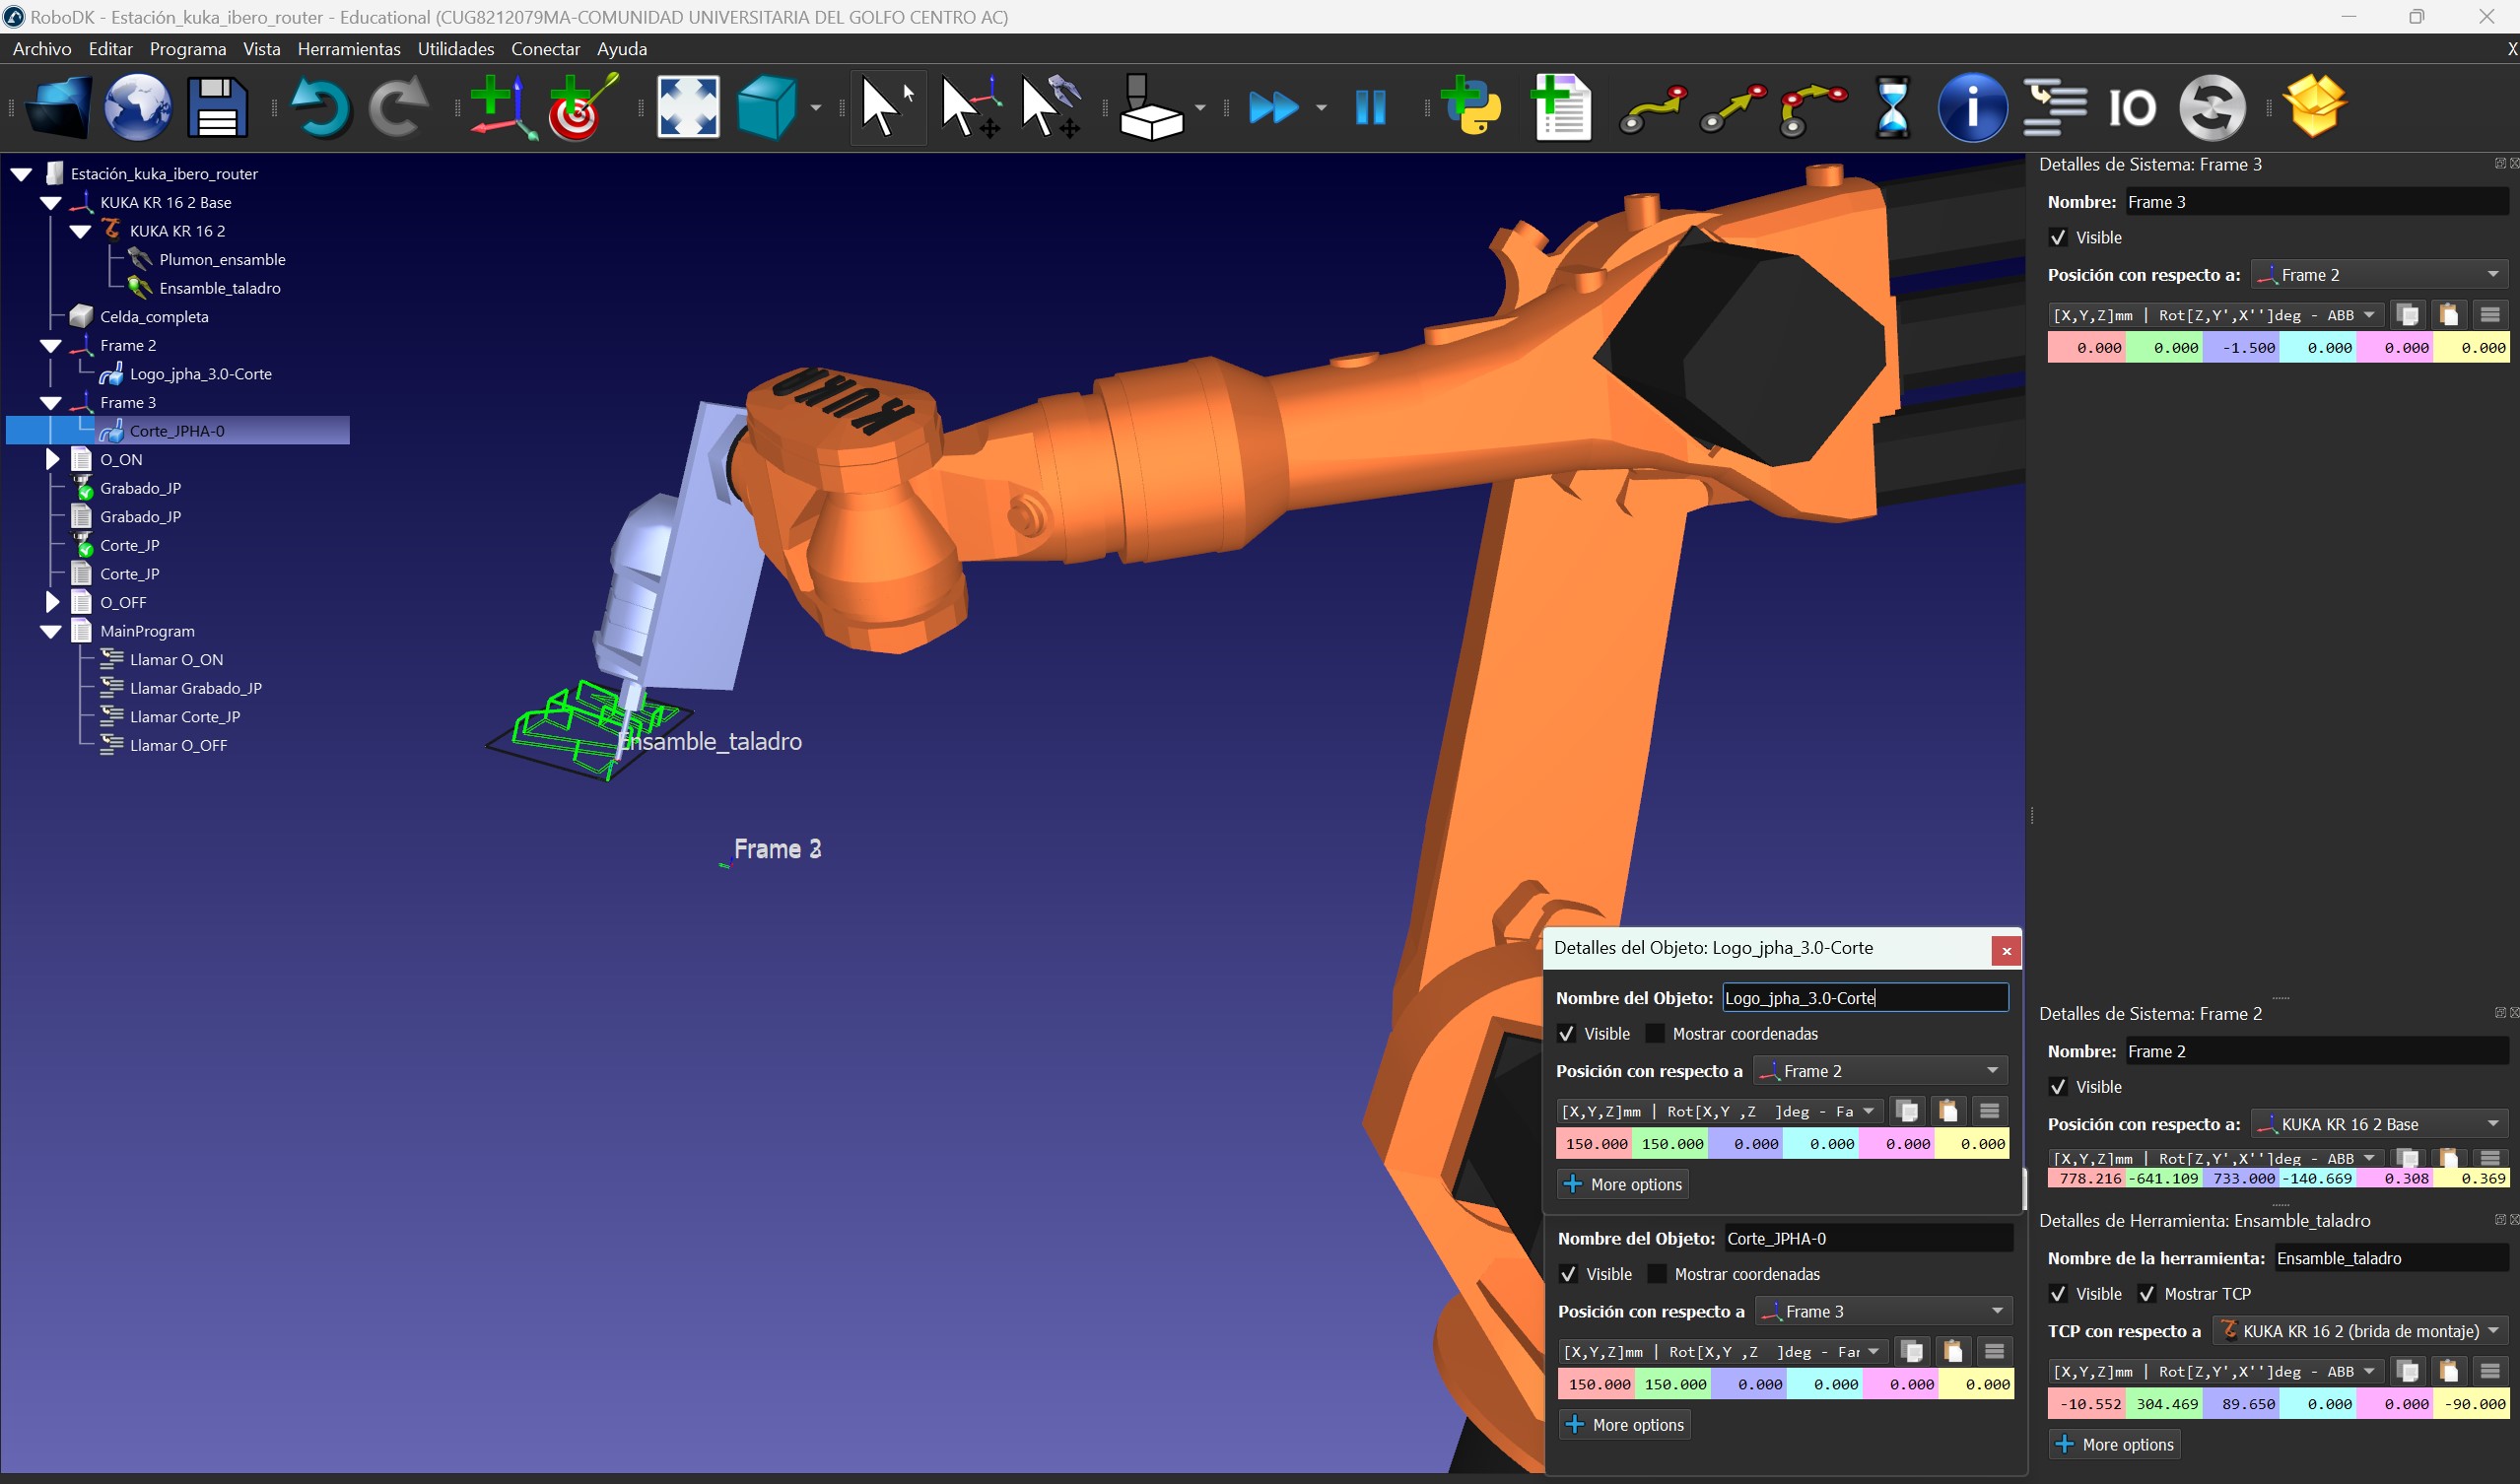Add circular move instruction icon
2520x1484 pixels.
(1812, 109)
